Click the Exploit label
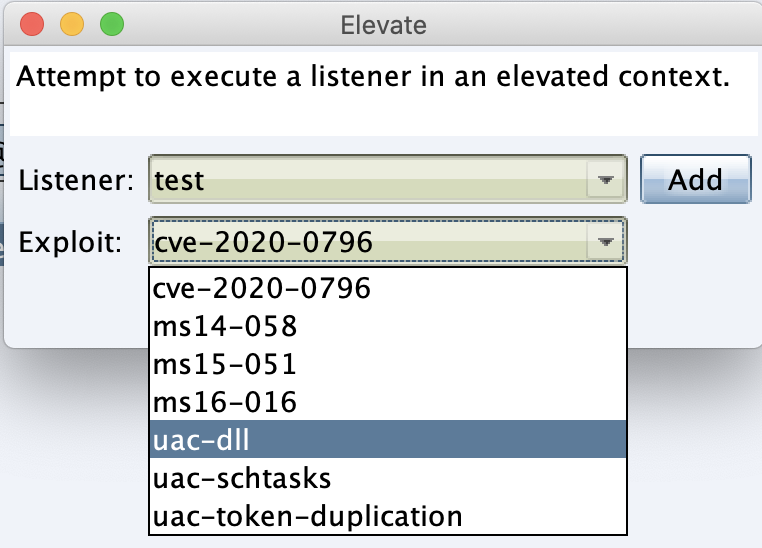This screenshot has height=548, width=762. coord(70,242)
